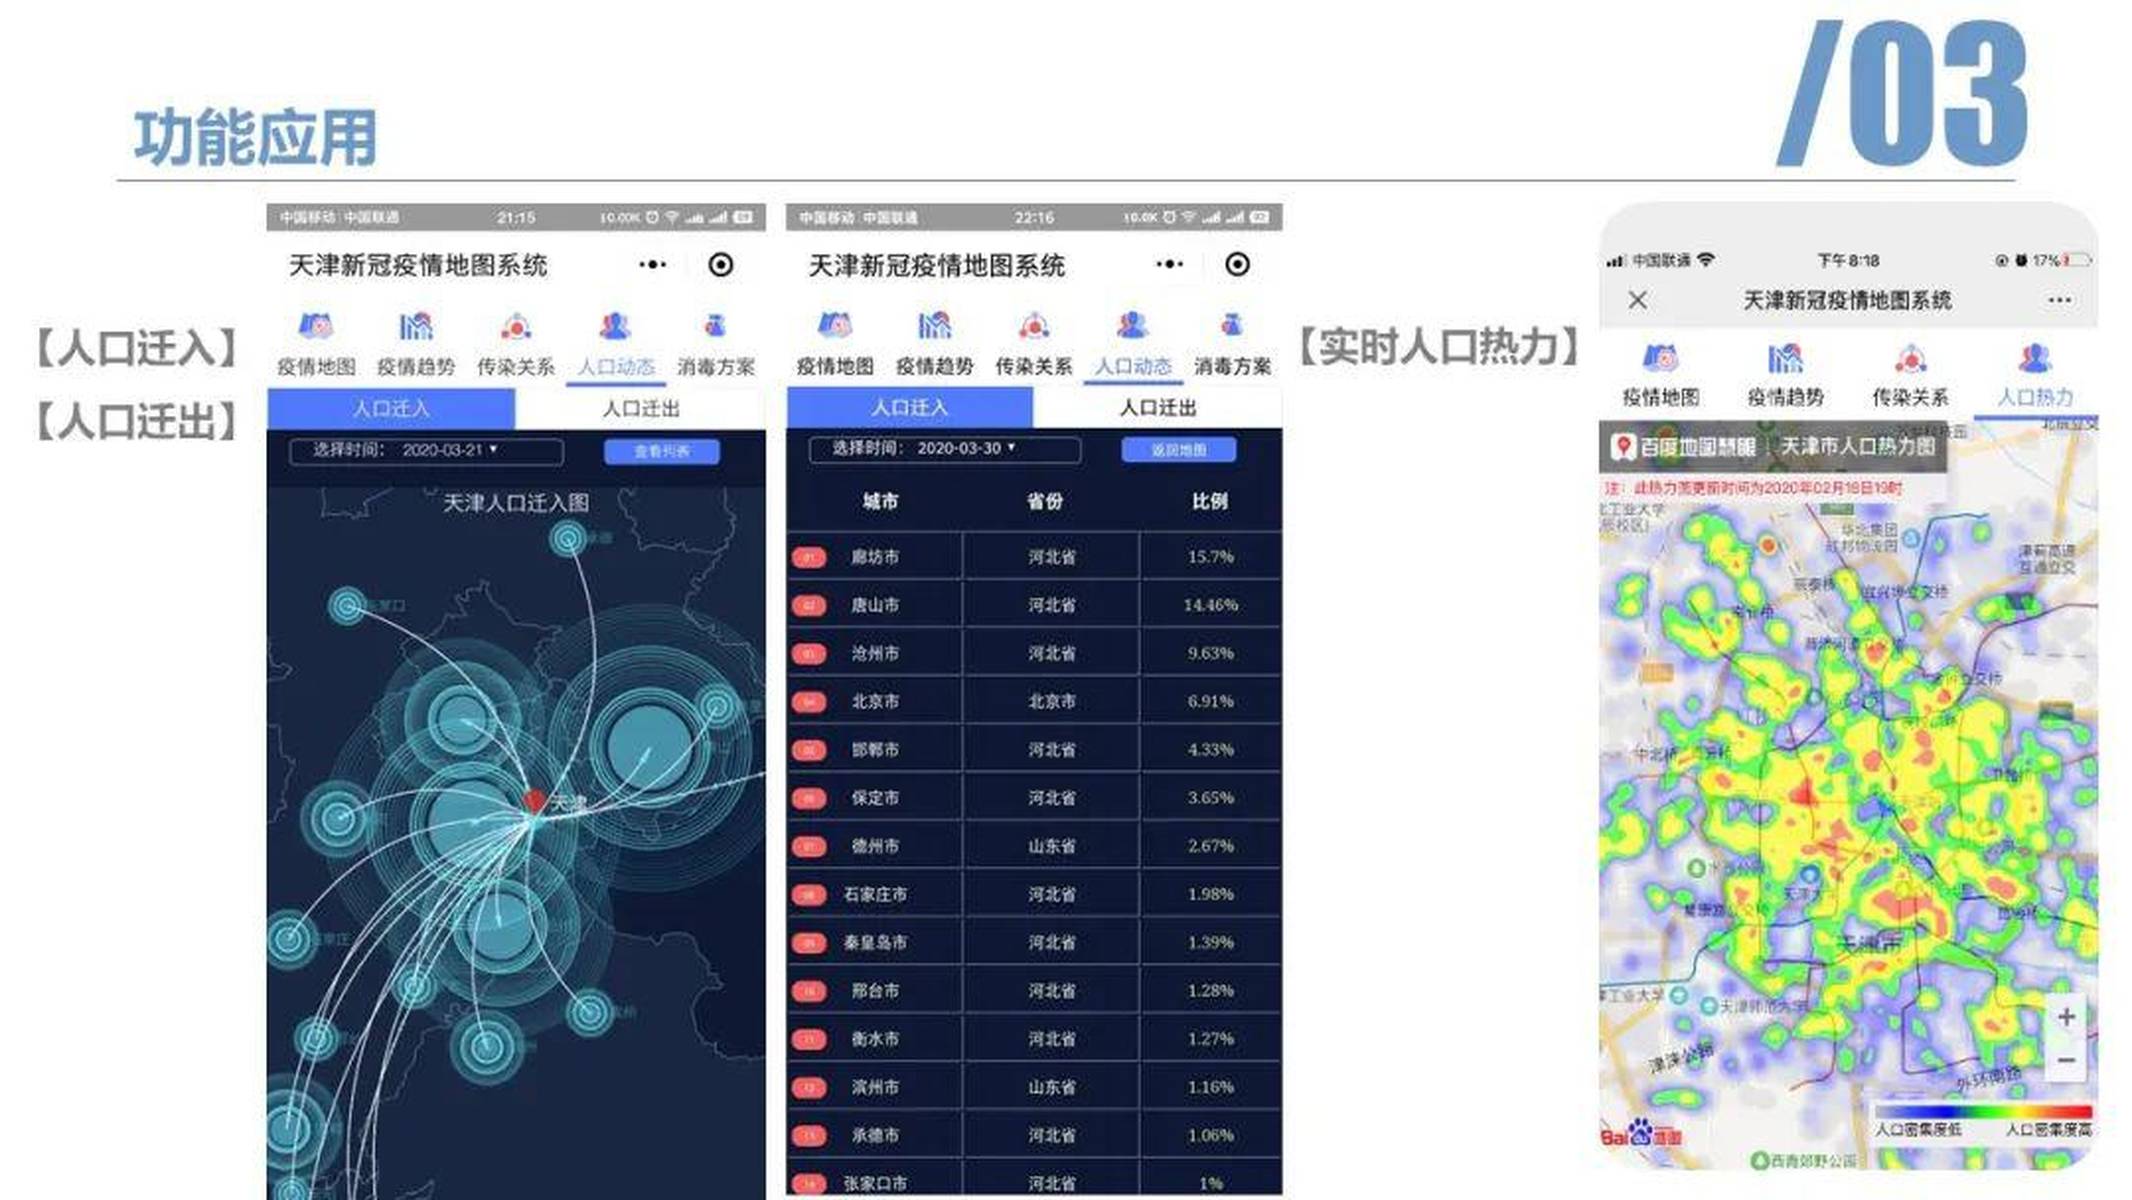The height and width of the screenshot is (1200, 2132).
Task: Click red 天津 marker on migration map
Action: pyautogui.click(x=535, y=800)
